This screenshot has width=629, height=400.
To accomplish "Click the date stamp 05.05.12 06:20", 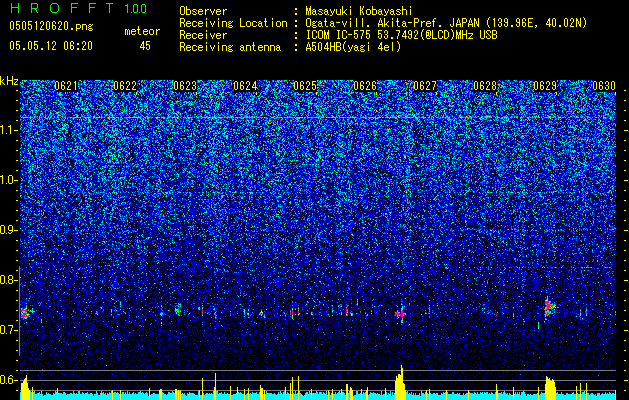I will tap(51, 46).
